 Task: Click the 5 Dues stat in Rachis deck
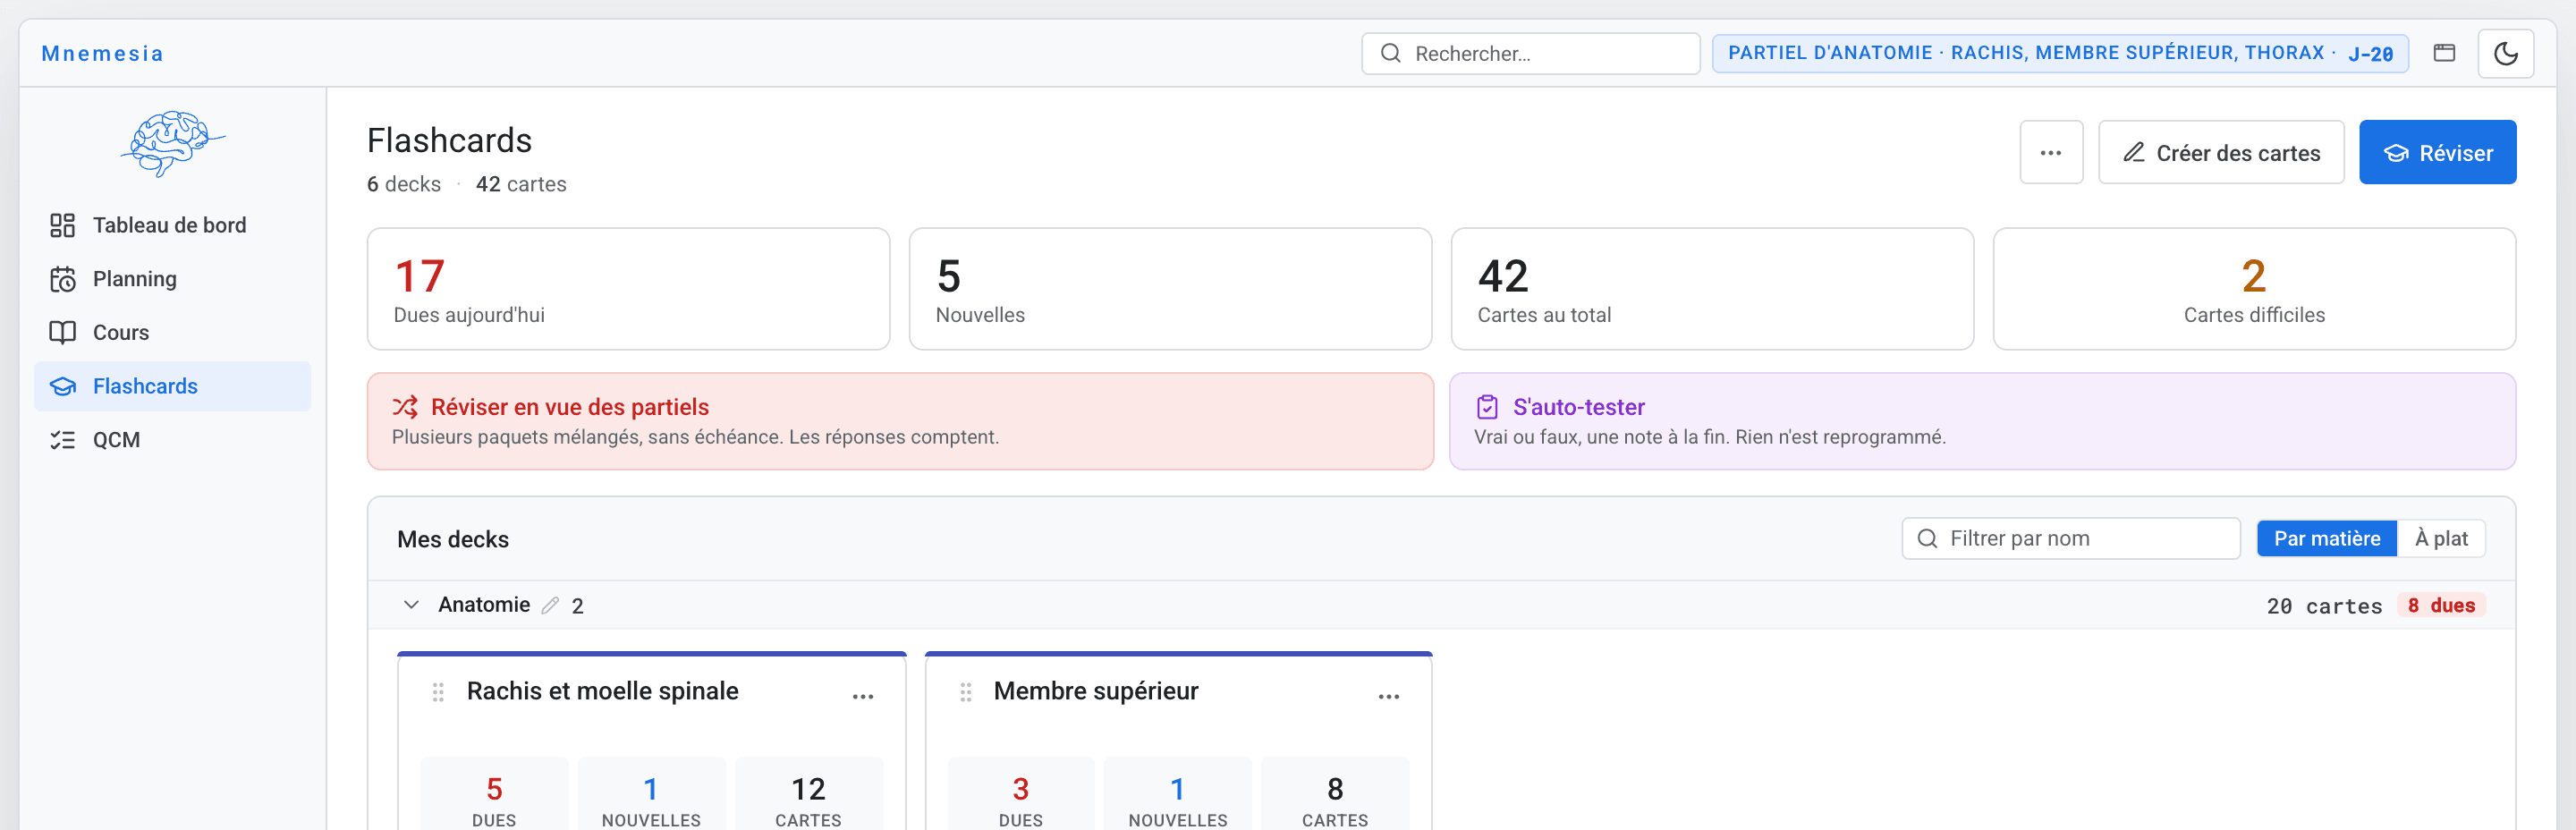494,795
